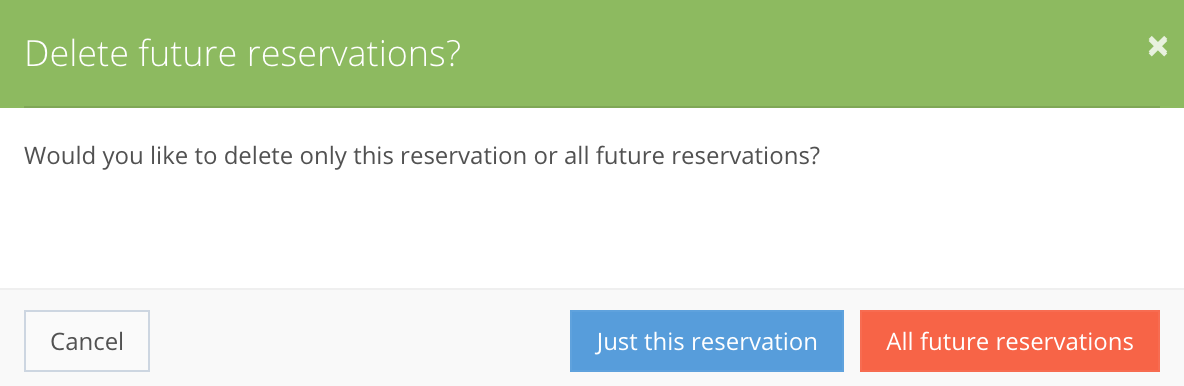Choose Just this reservation
The width and height of the screenshot is (1184, 386).
click(706, 341)
